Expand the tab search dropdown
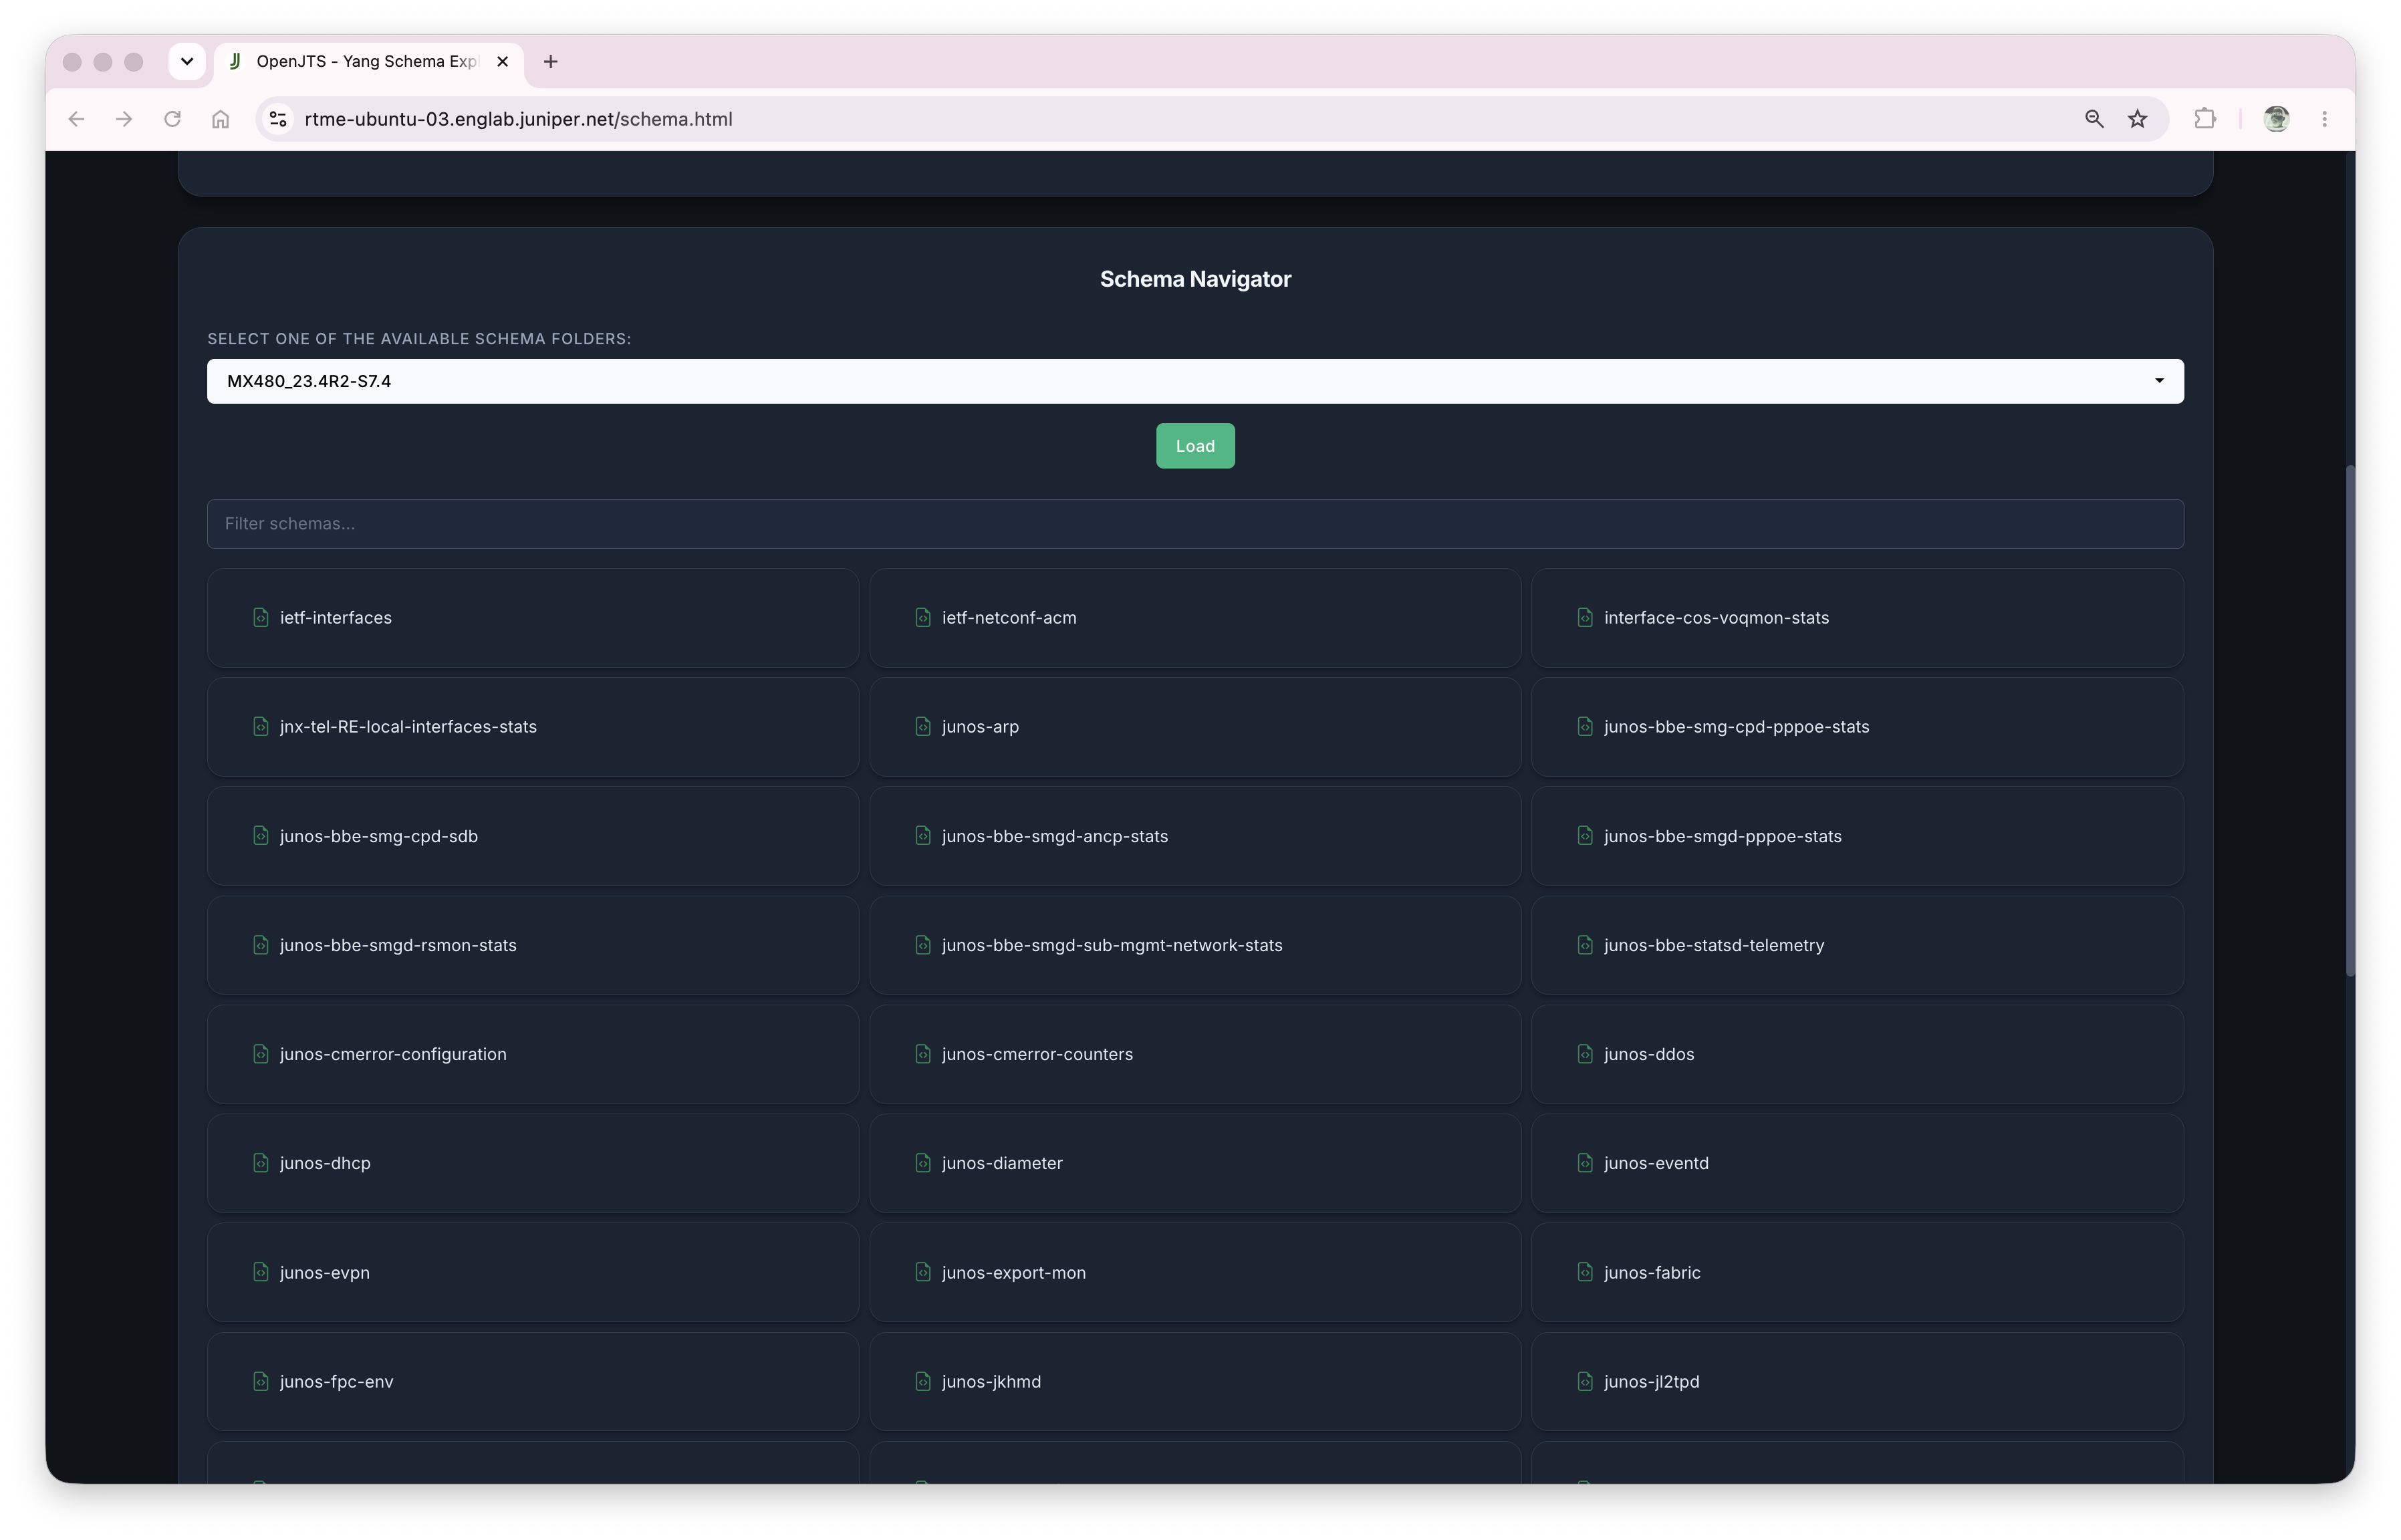This screenshot has height=1540, width=2401. click(x=187, y=61)
